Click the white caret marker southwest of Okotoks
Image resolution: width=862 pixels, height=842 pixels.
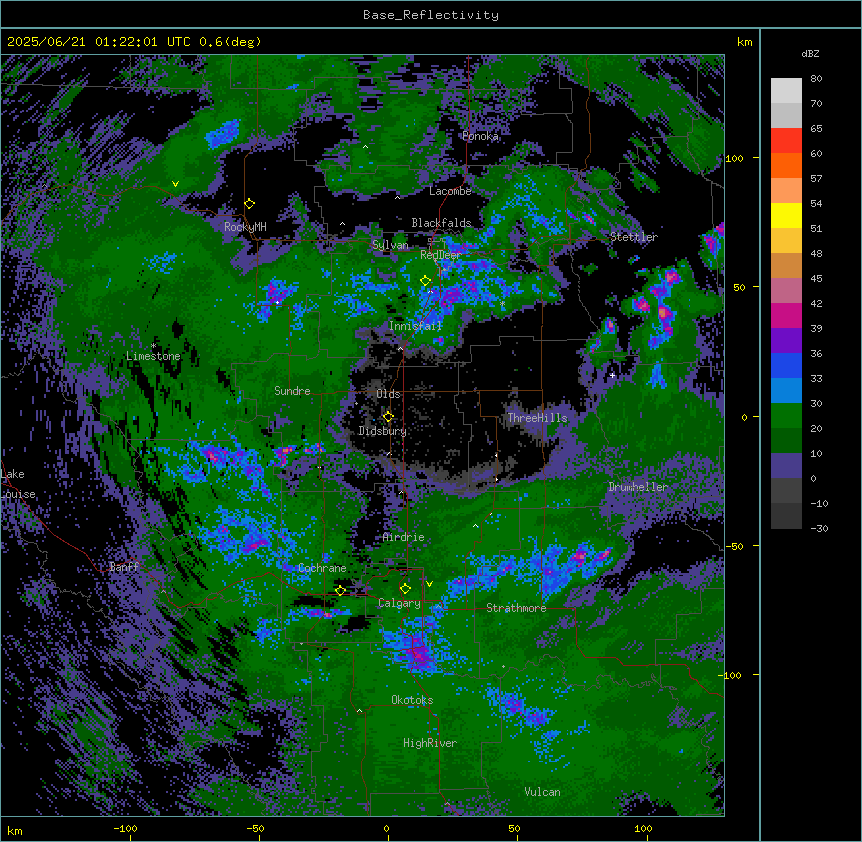[x=360, y=711]
